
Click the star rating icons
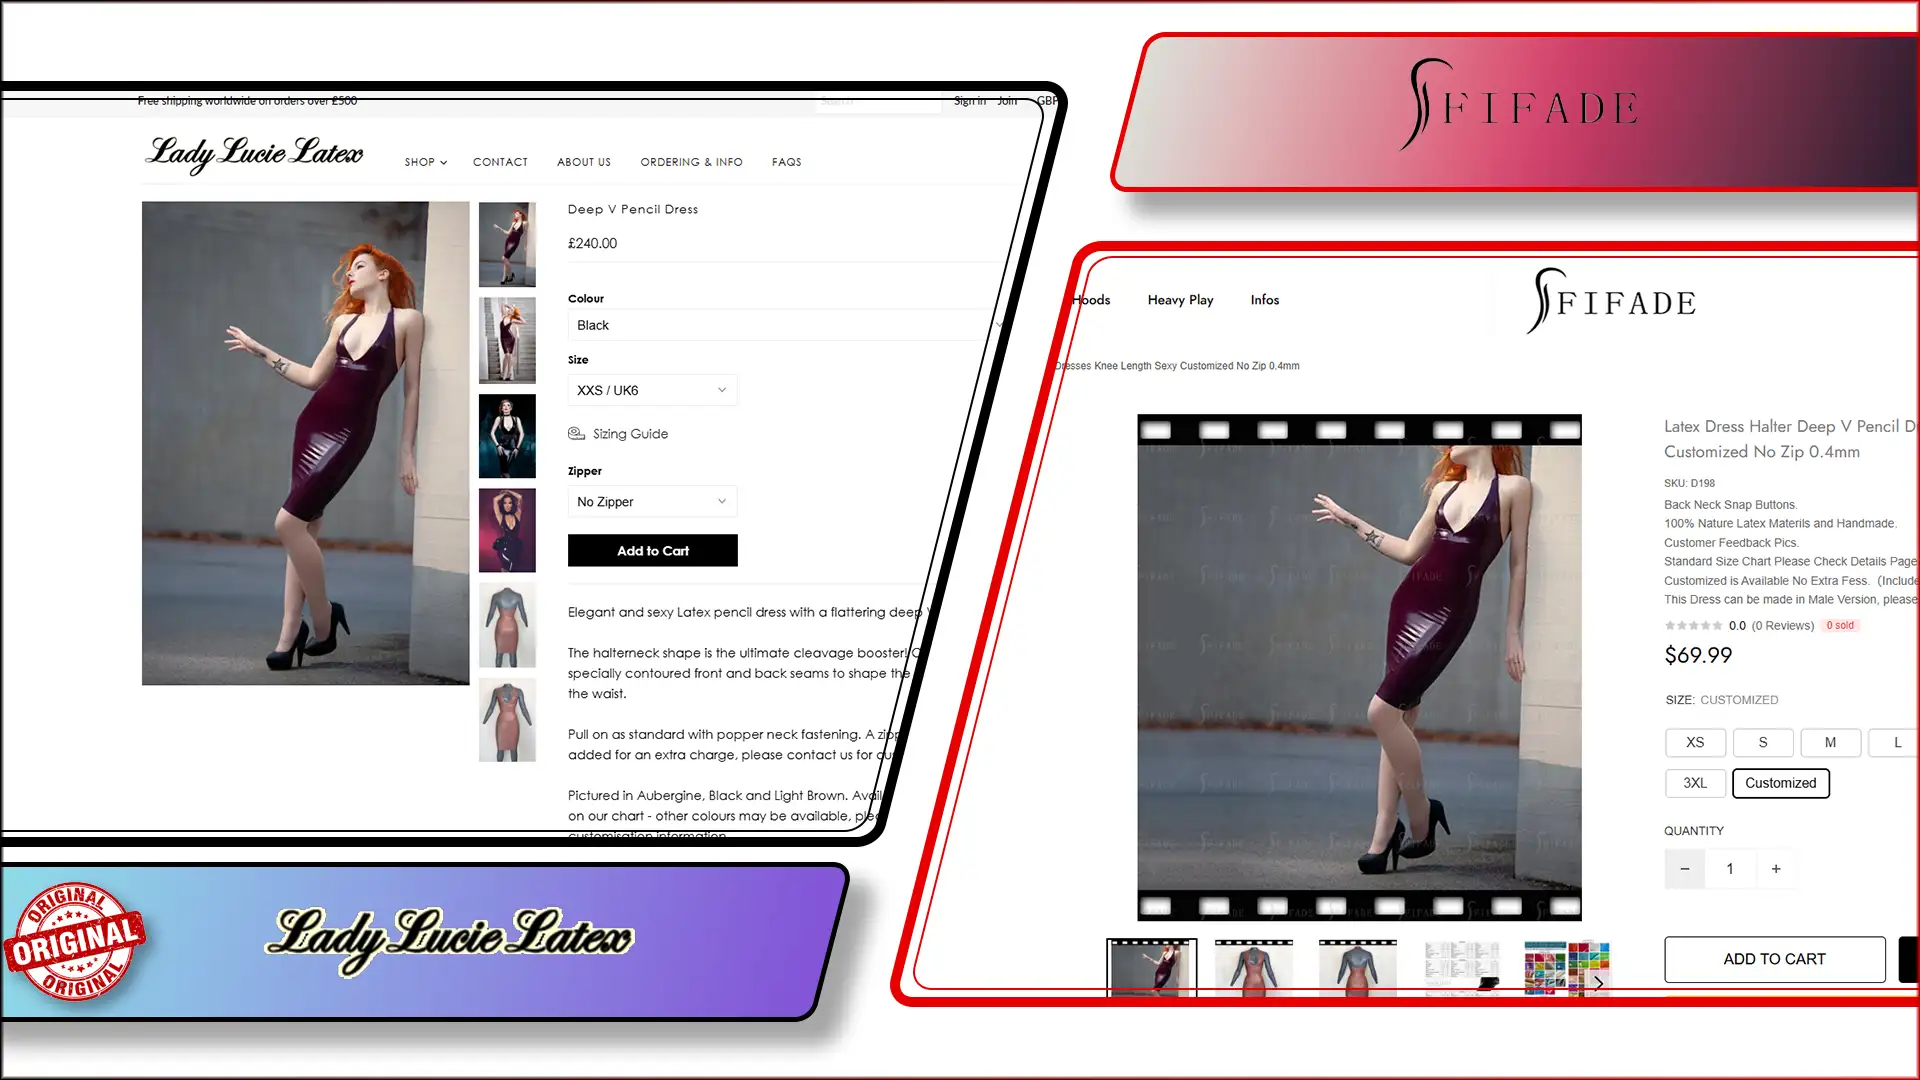(x=1693, y=626)
